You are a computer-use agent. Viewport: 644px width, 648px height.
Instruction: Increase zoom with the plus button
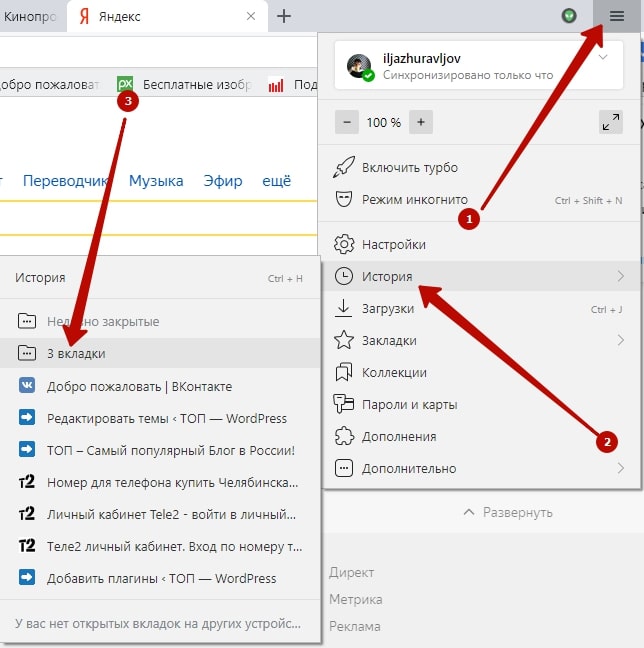[420, 122]
